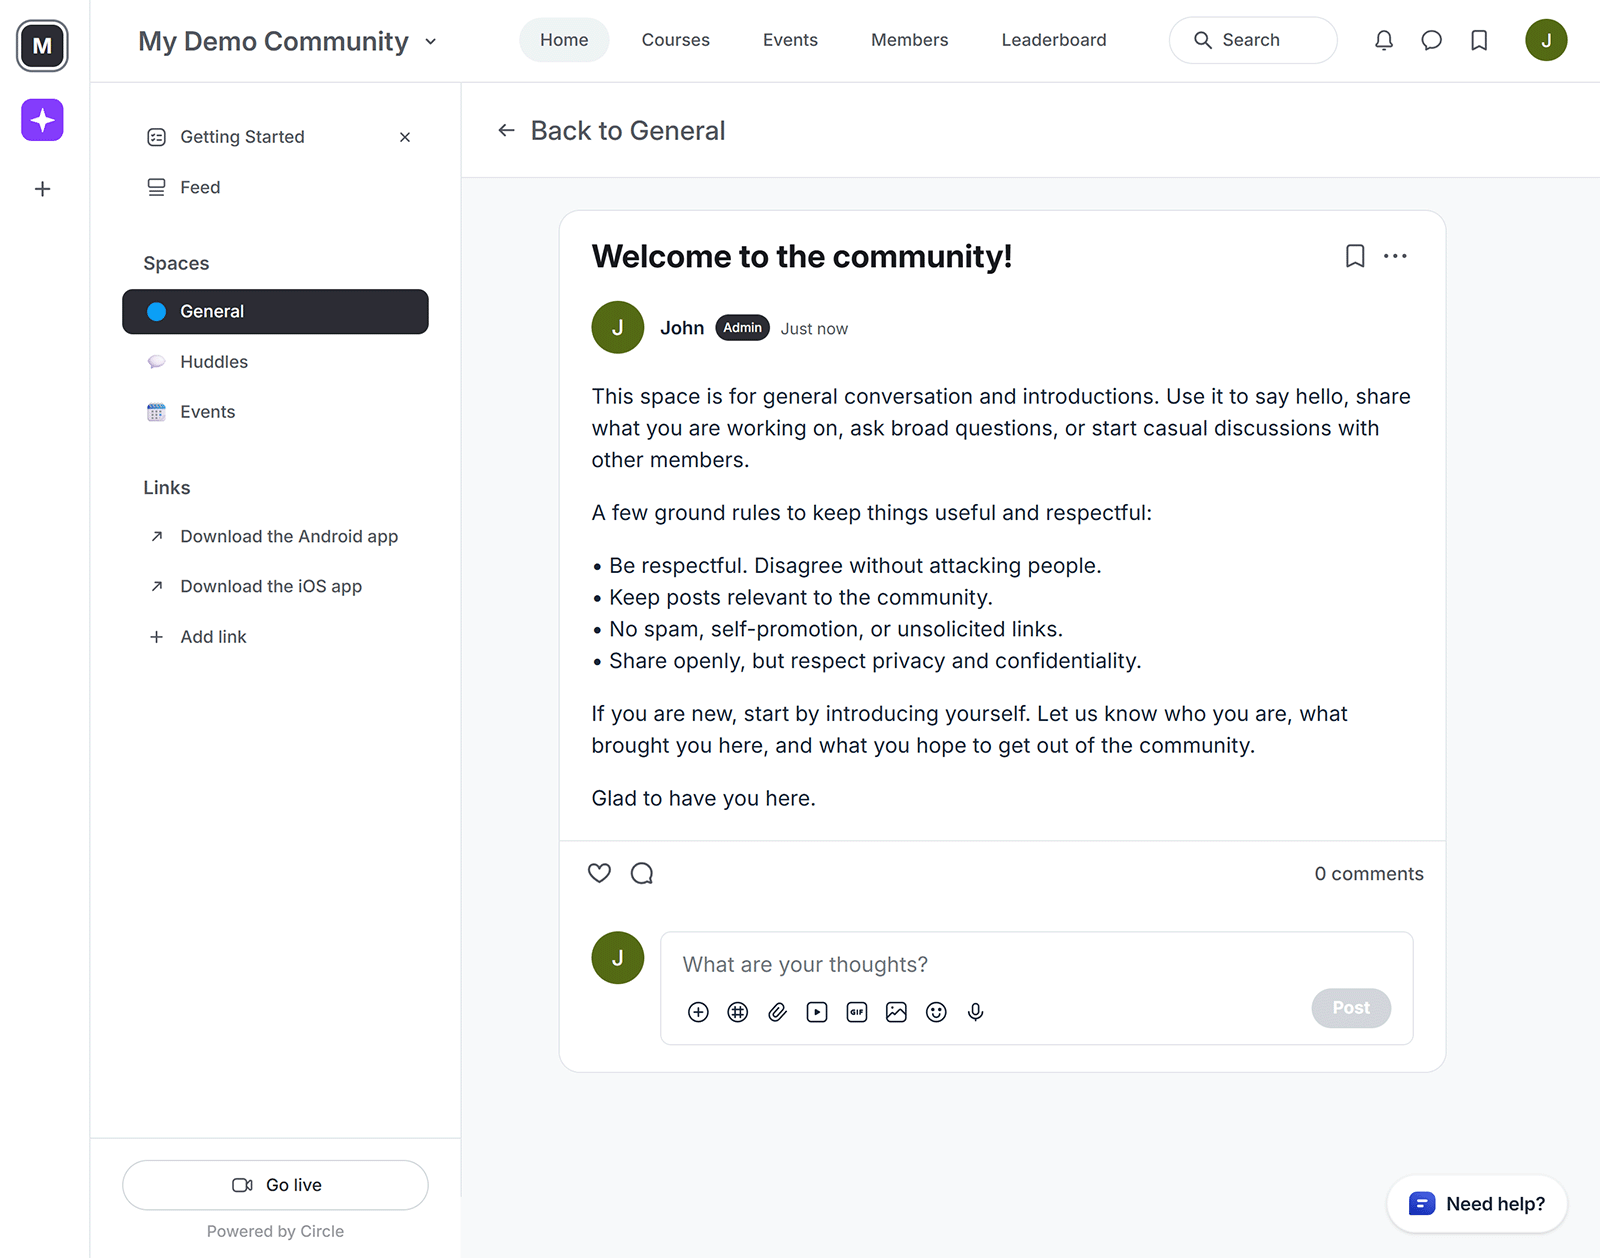Navigate to the Courses section
The height and width of the screenshot is (1258, 1600).
(675, 40)
